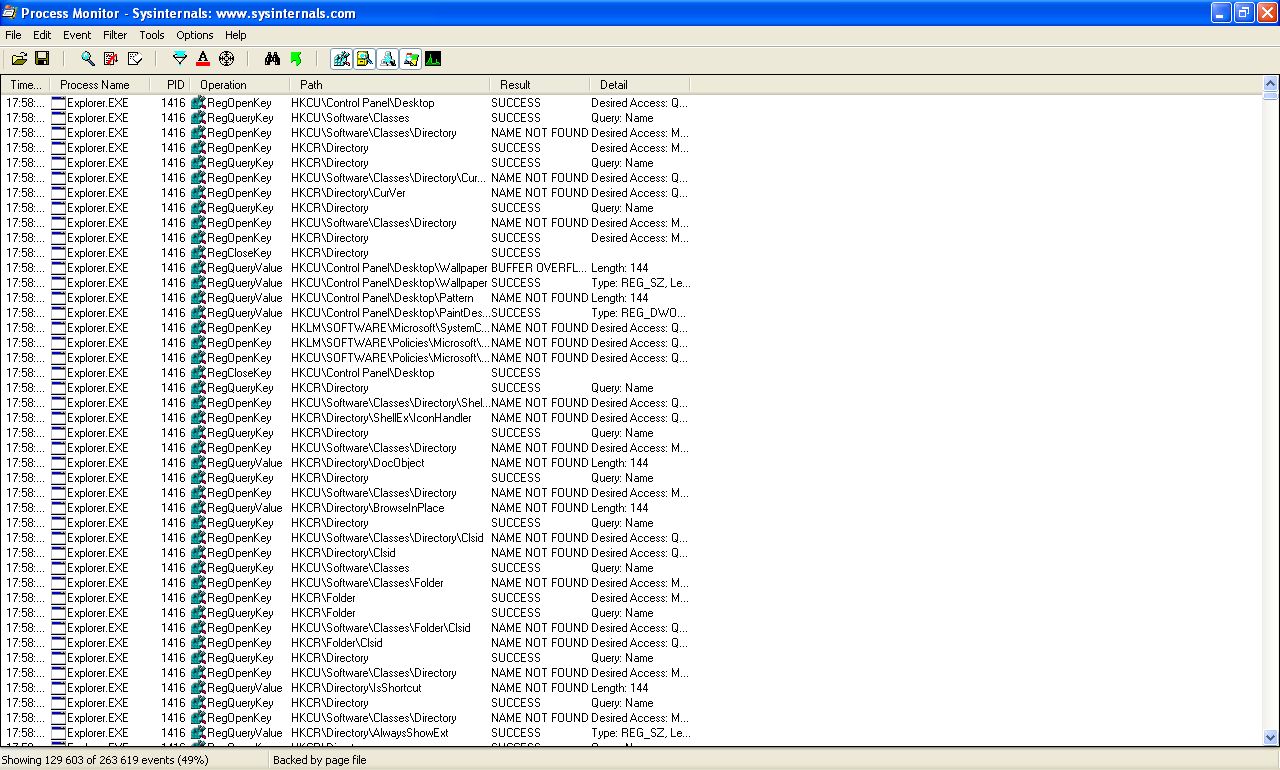Toggle Show Network Activity filter
Image resolution: width=1280 pixels, height=770 pixels.
387,58
